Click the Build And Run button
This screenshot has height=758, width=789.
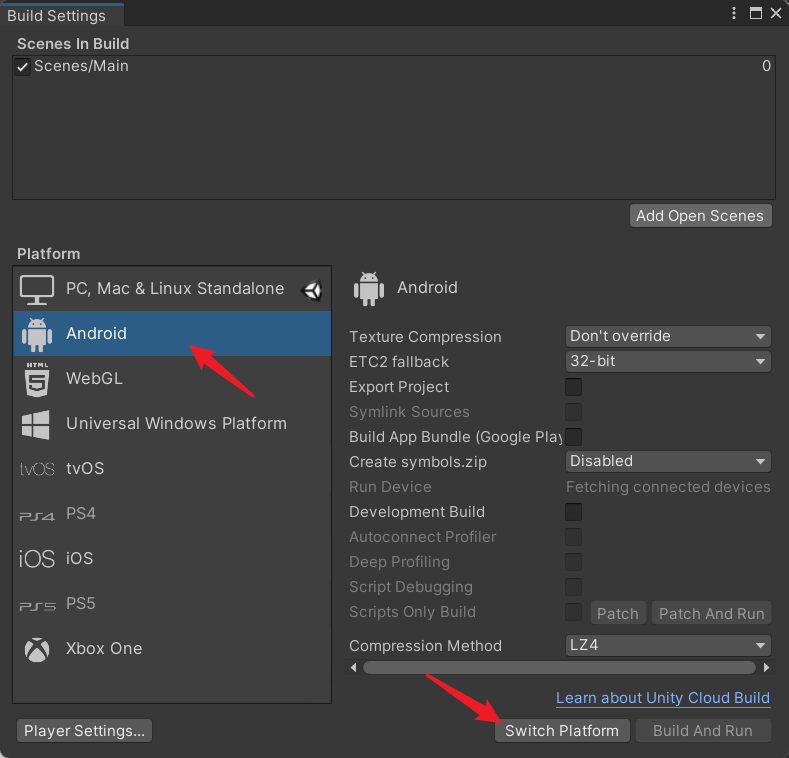(x=703, y=731)
